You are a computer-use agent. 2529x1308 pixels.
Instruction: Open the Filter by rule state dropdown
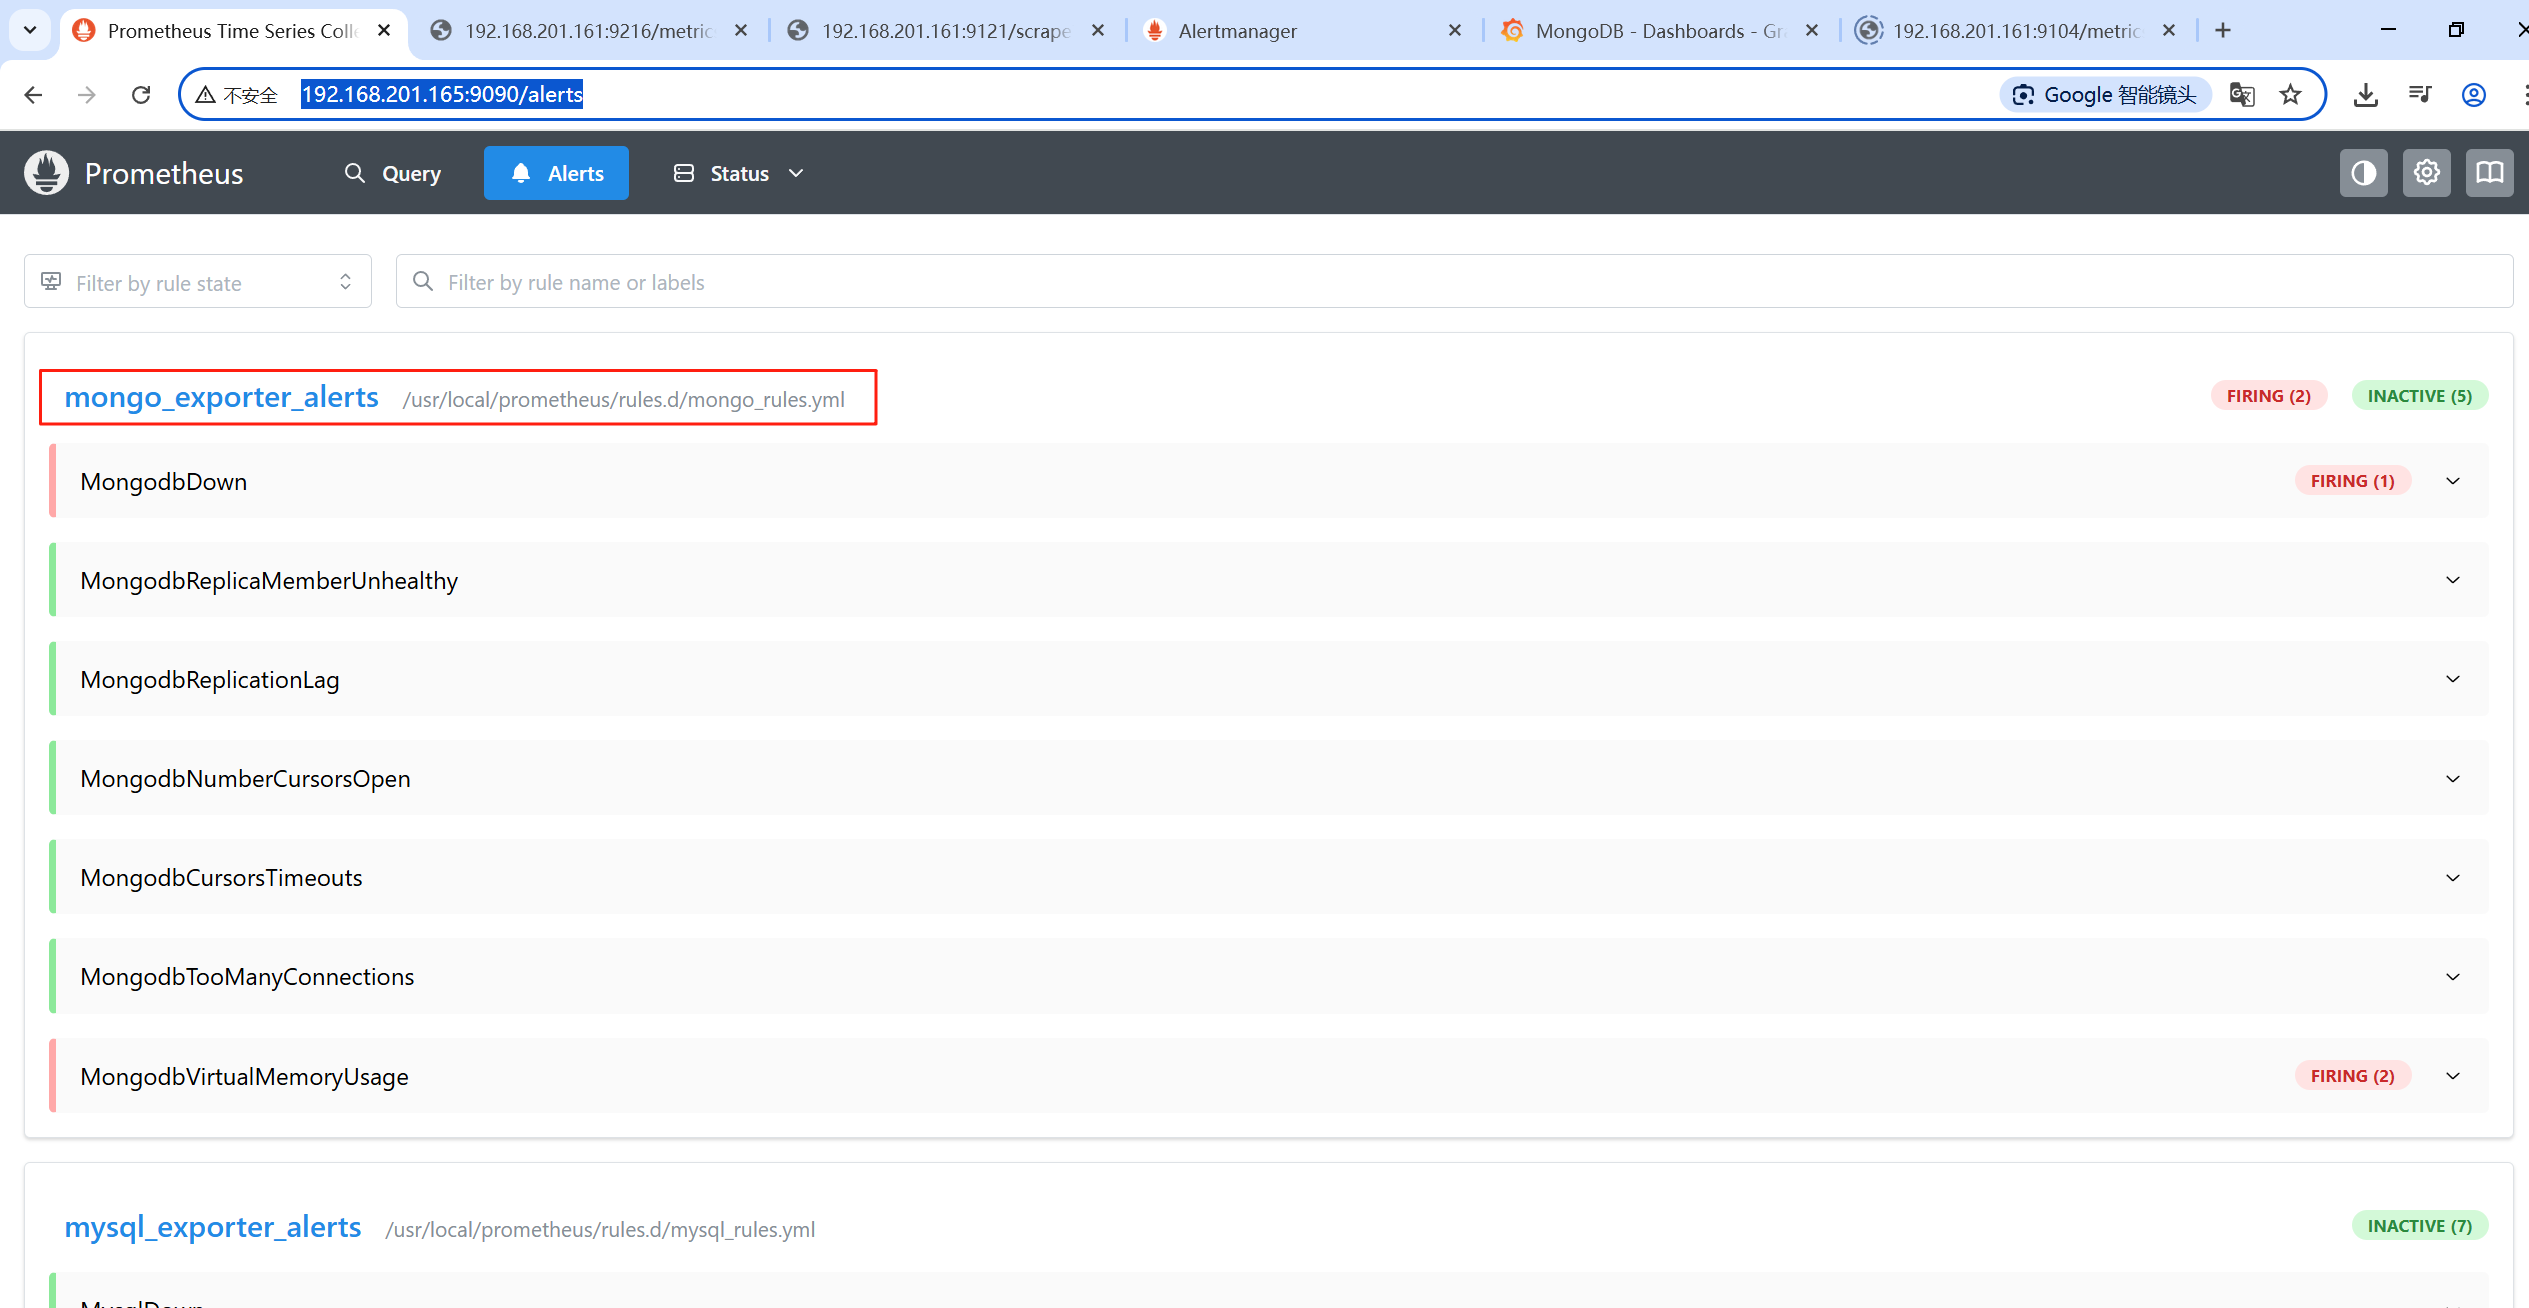(x=198, y=282)
